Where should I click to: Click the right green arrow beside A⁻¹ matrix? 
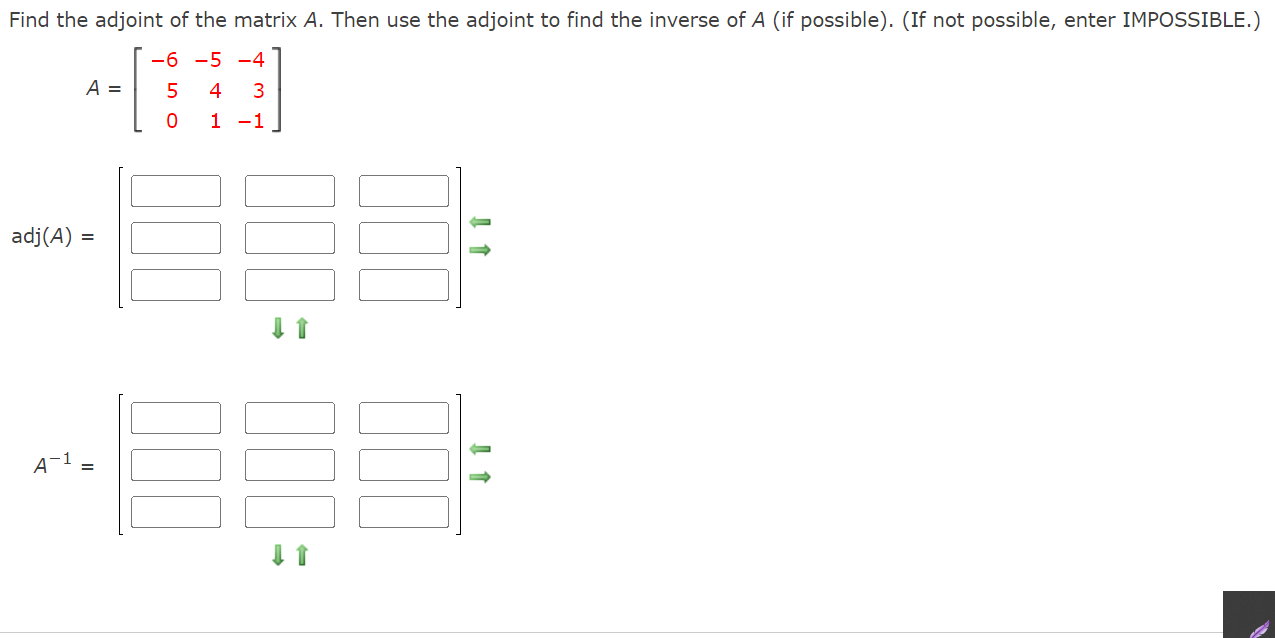pyautogui.click(x=480, y=477)
